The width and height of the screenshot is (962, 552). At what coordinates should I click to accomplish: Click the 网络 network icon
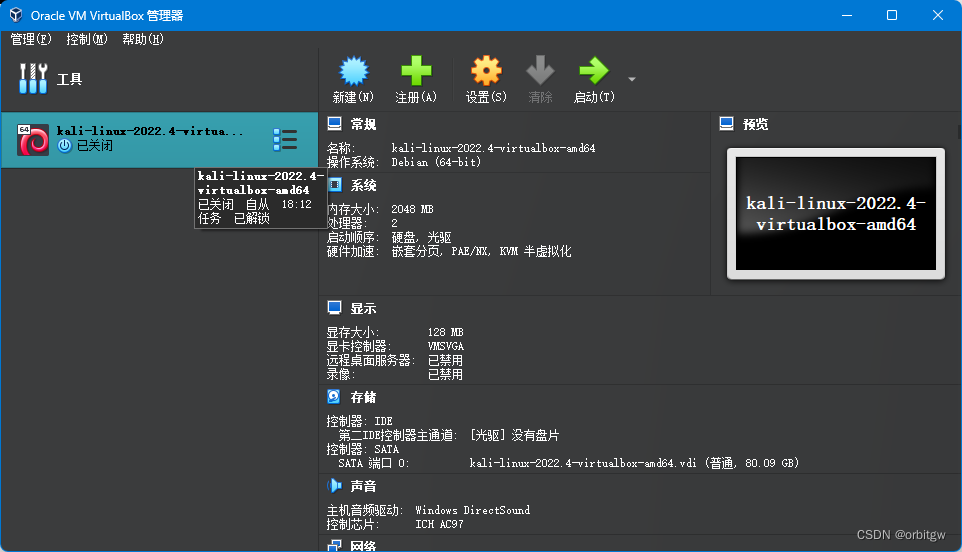tap(334, 545)
